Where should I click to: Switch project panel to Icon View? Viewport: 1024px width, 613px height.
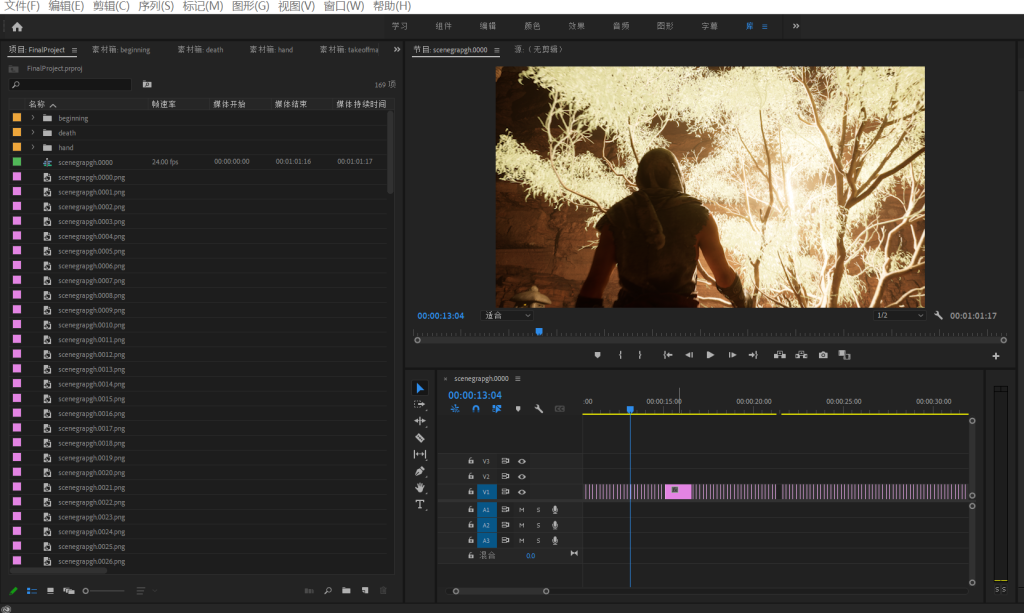click(x=50, y=591)
